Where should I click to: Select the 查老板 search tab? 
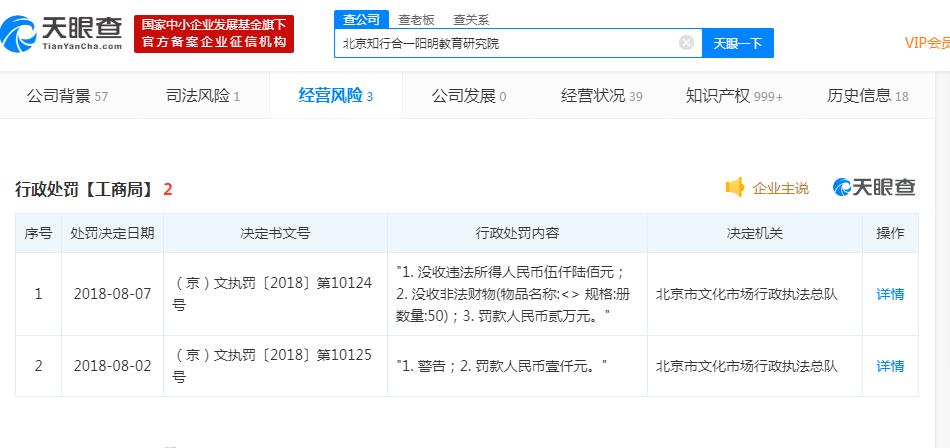[415, 18]
